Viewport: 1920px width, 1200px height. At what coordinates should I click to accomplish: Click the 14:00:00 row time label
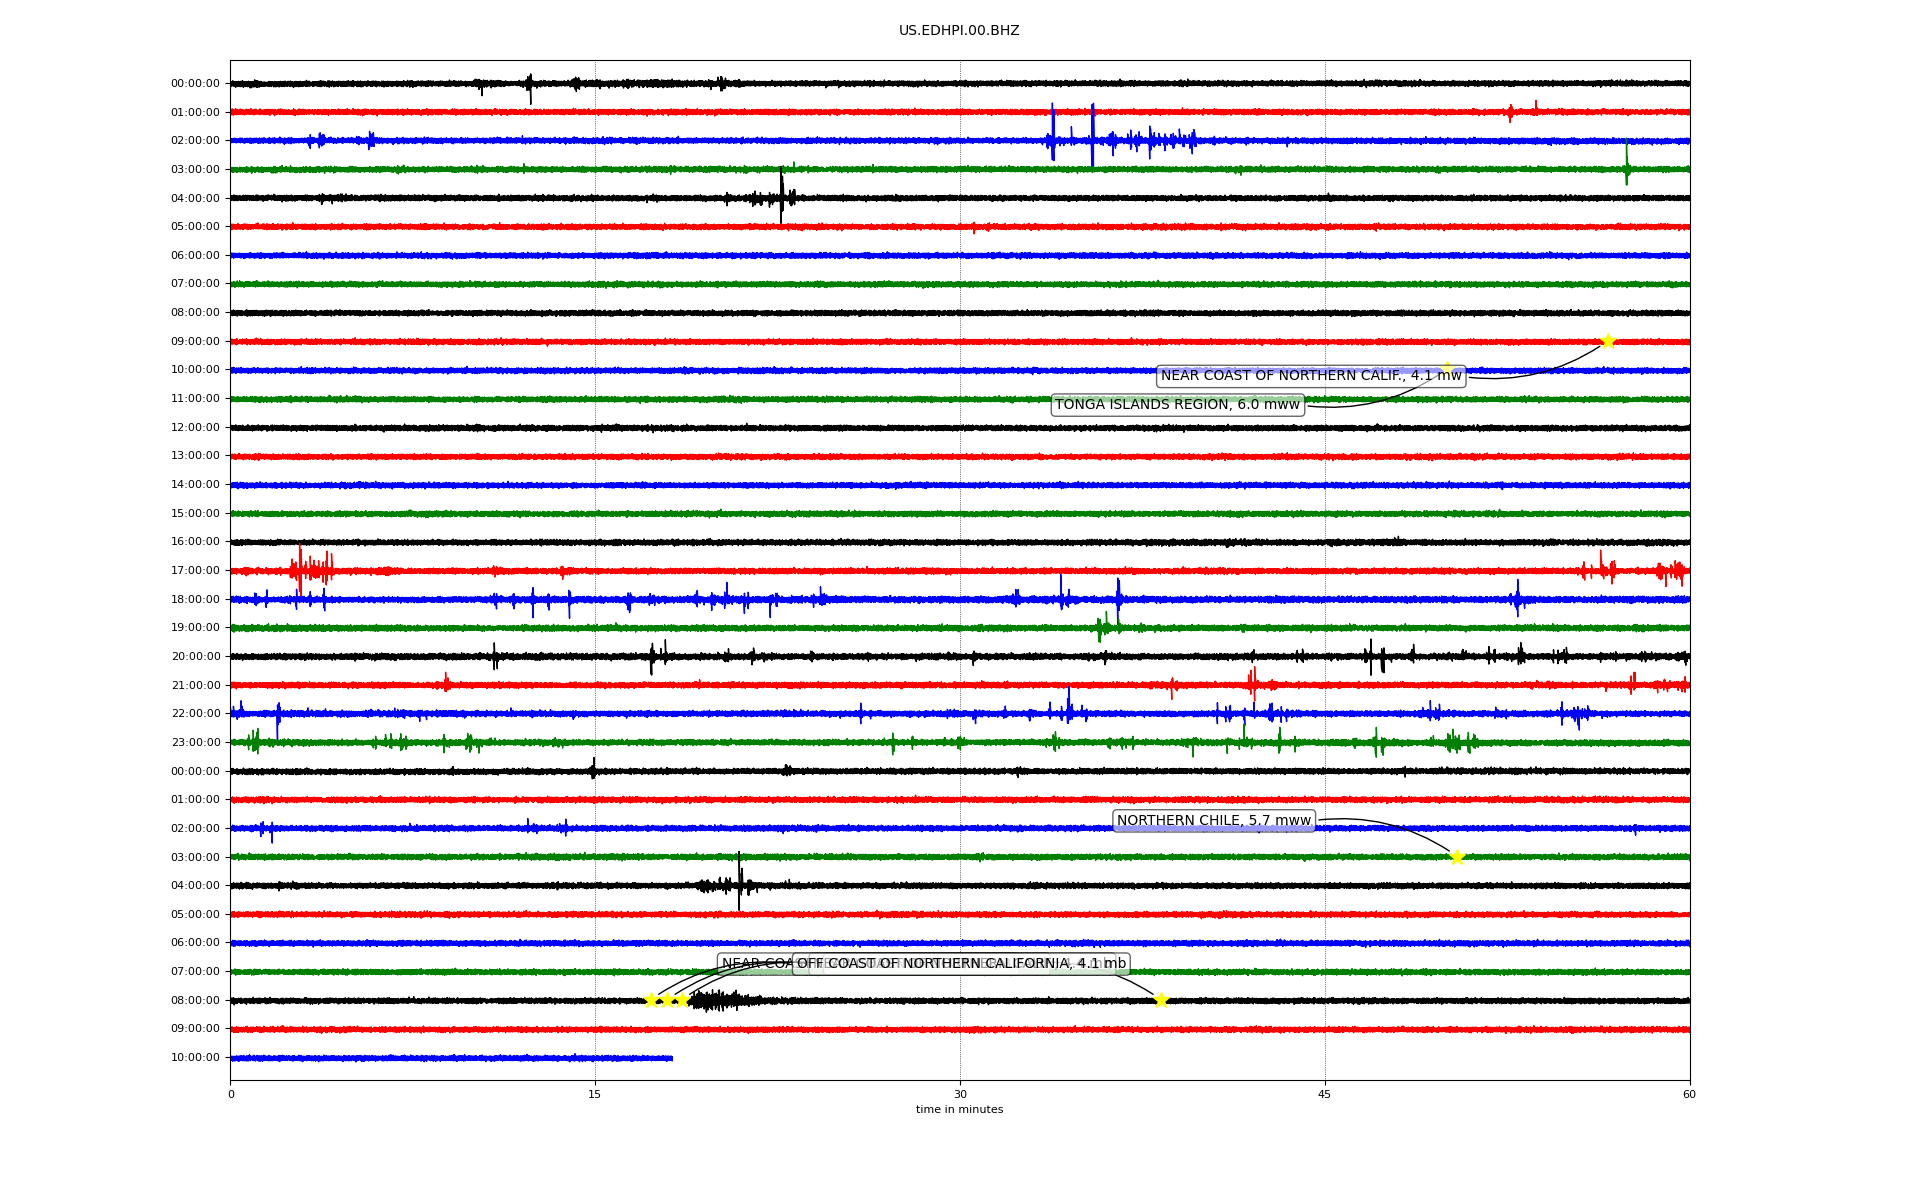click(195, 485)
